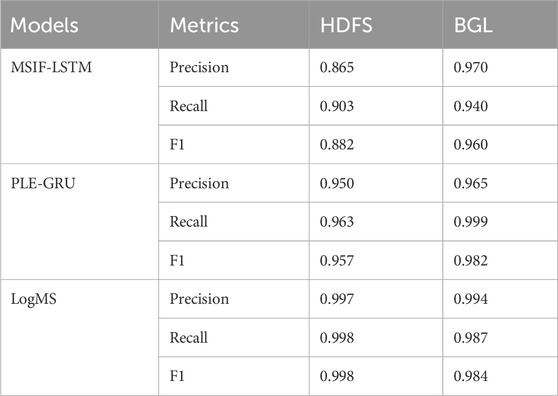The image size is (558, 396).
Task: Click the HDFS column header
Action: pos(346,26)
